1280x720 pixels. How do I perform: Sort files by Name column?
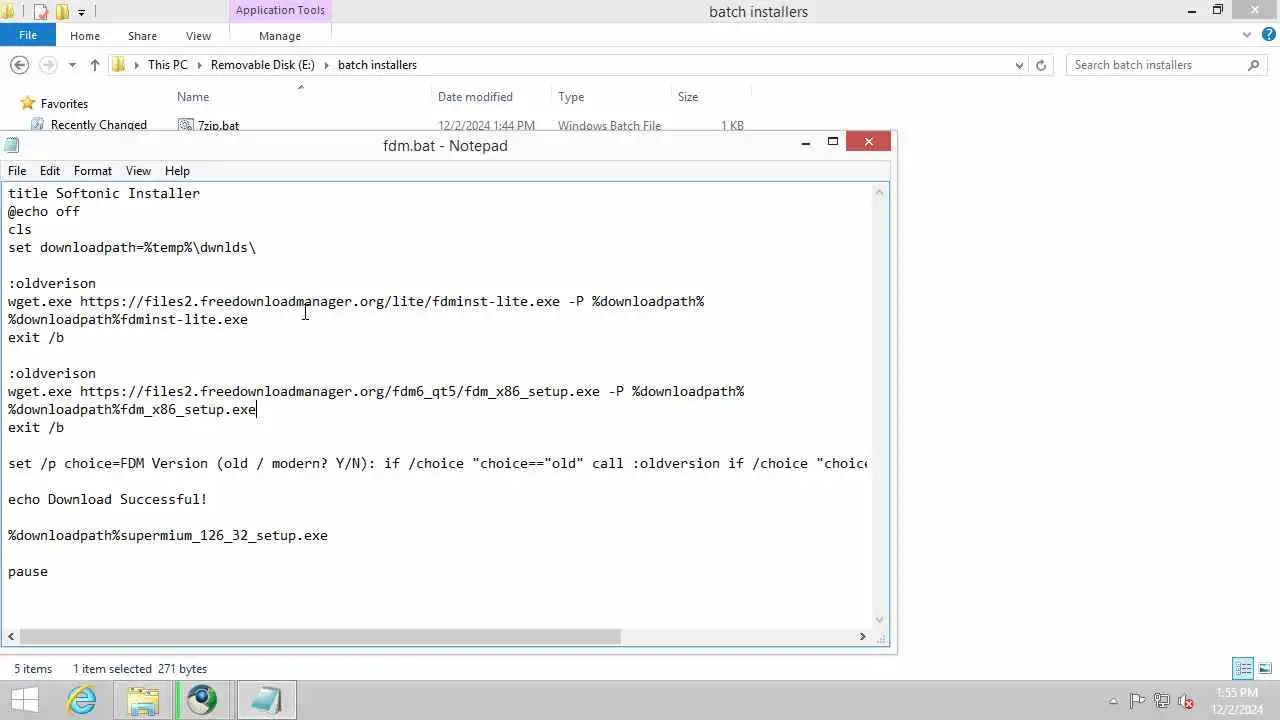(193, 97)
